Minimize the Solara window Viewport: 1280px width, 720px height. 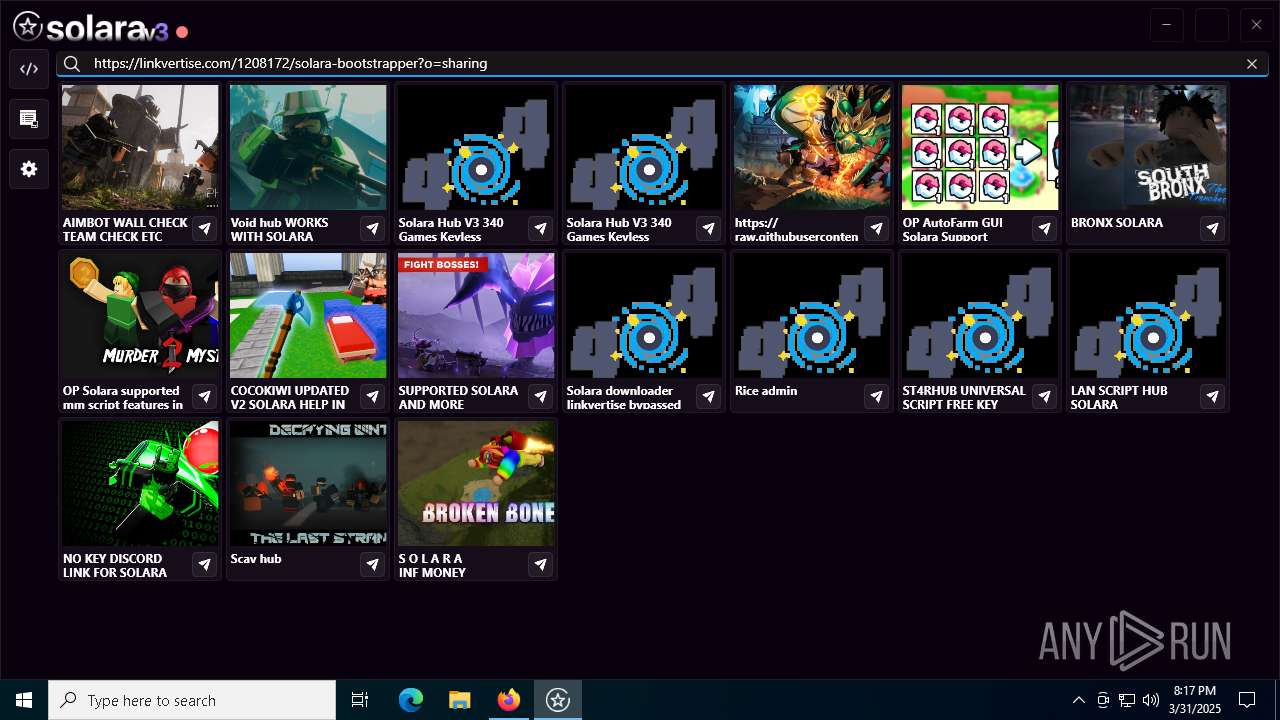pos(1166,25)
